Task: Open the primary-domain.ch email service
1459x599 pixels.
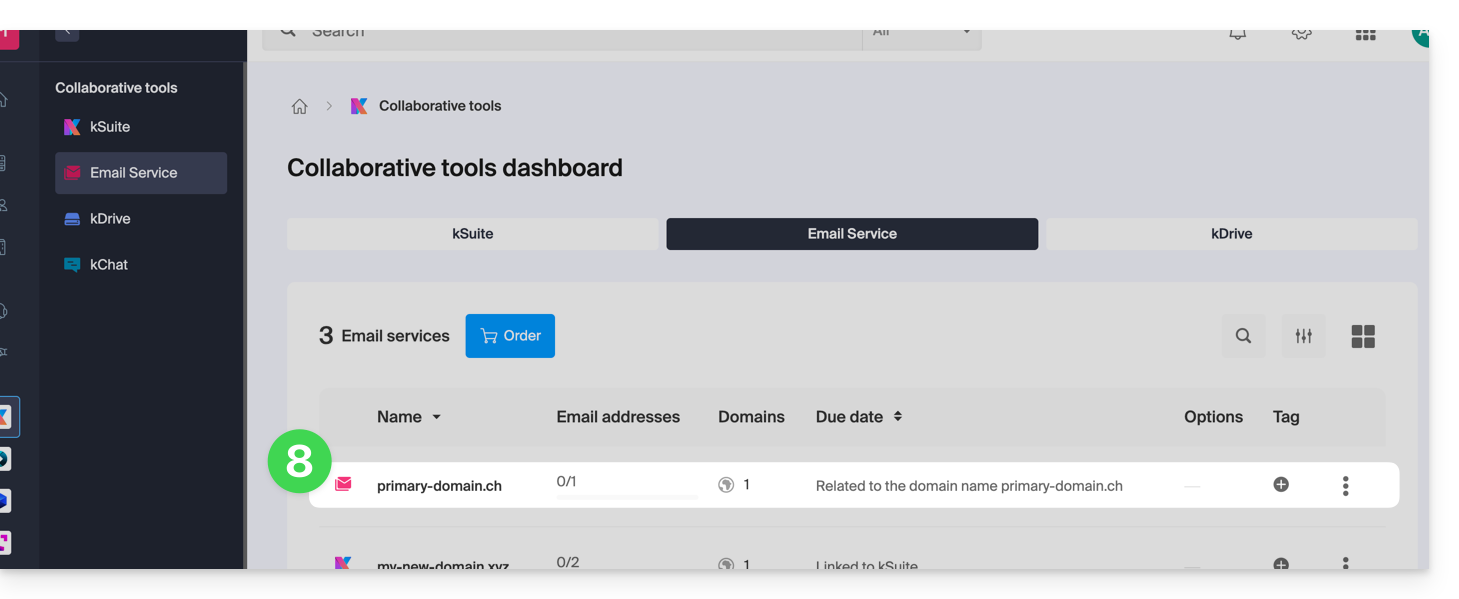Action: coord(439,486)
